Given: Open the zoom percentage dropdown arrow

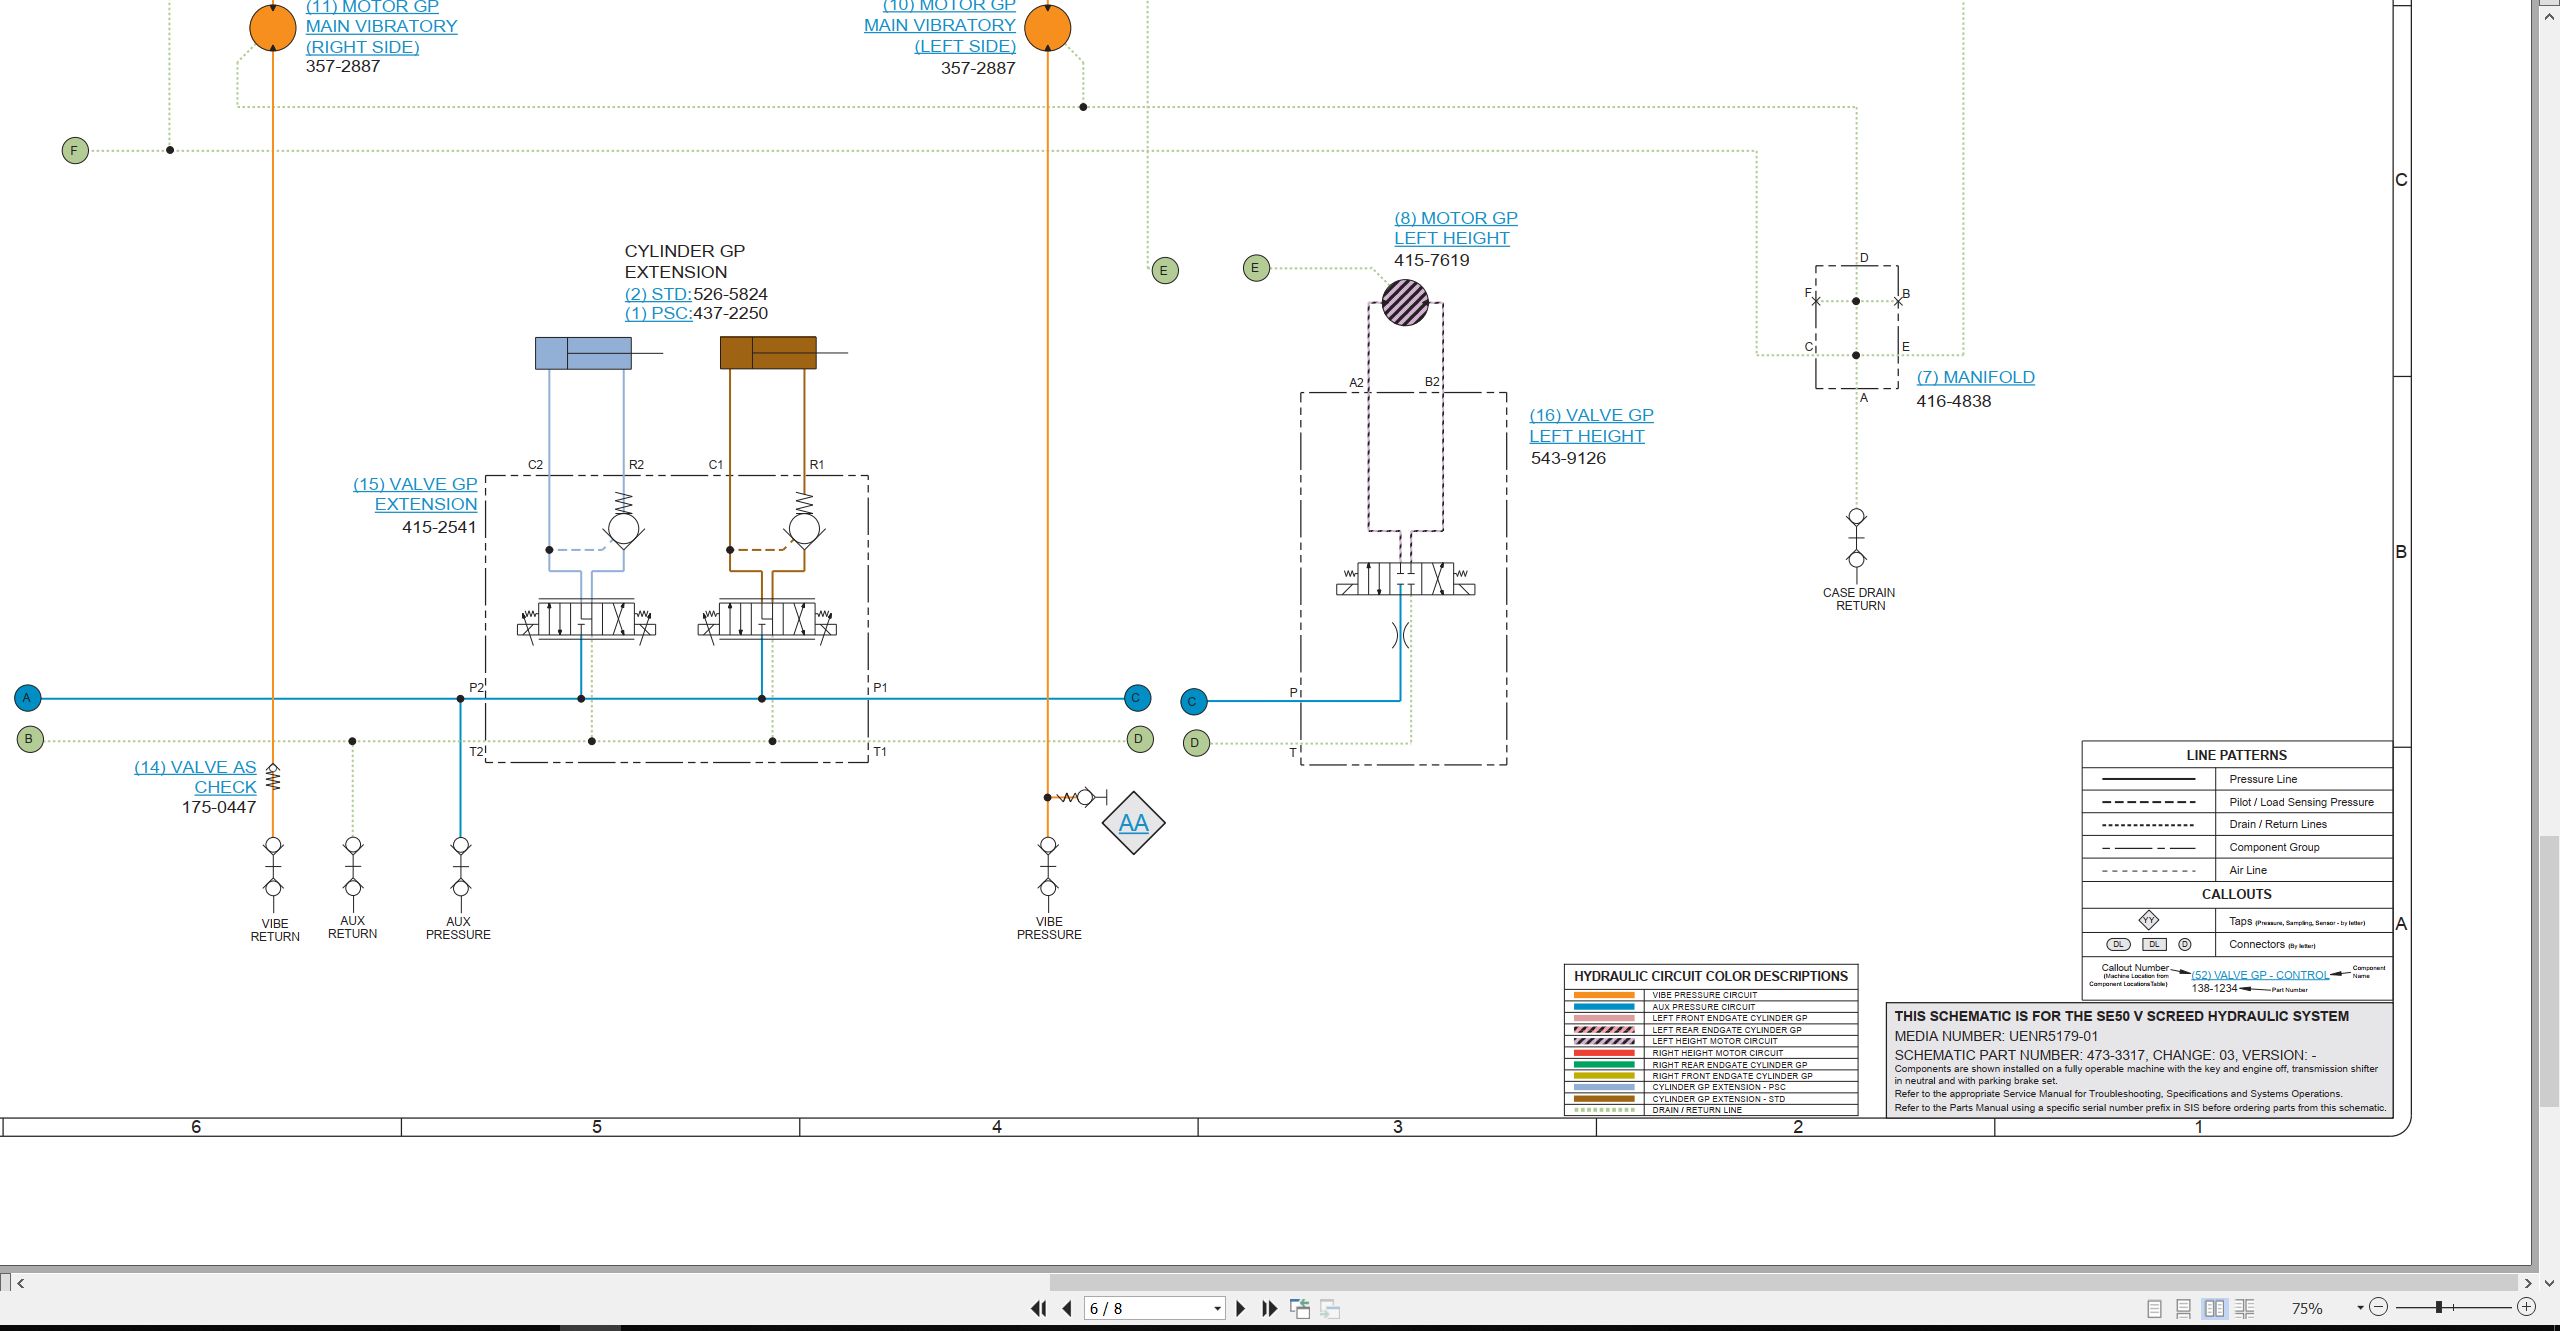Looking at the screenshot, I should click(x=2360, y=1308).
